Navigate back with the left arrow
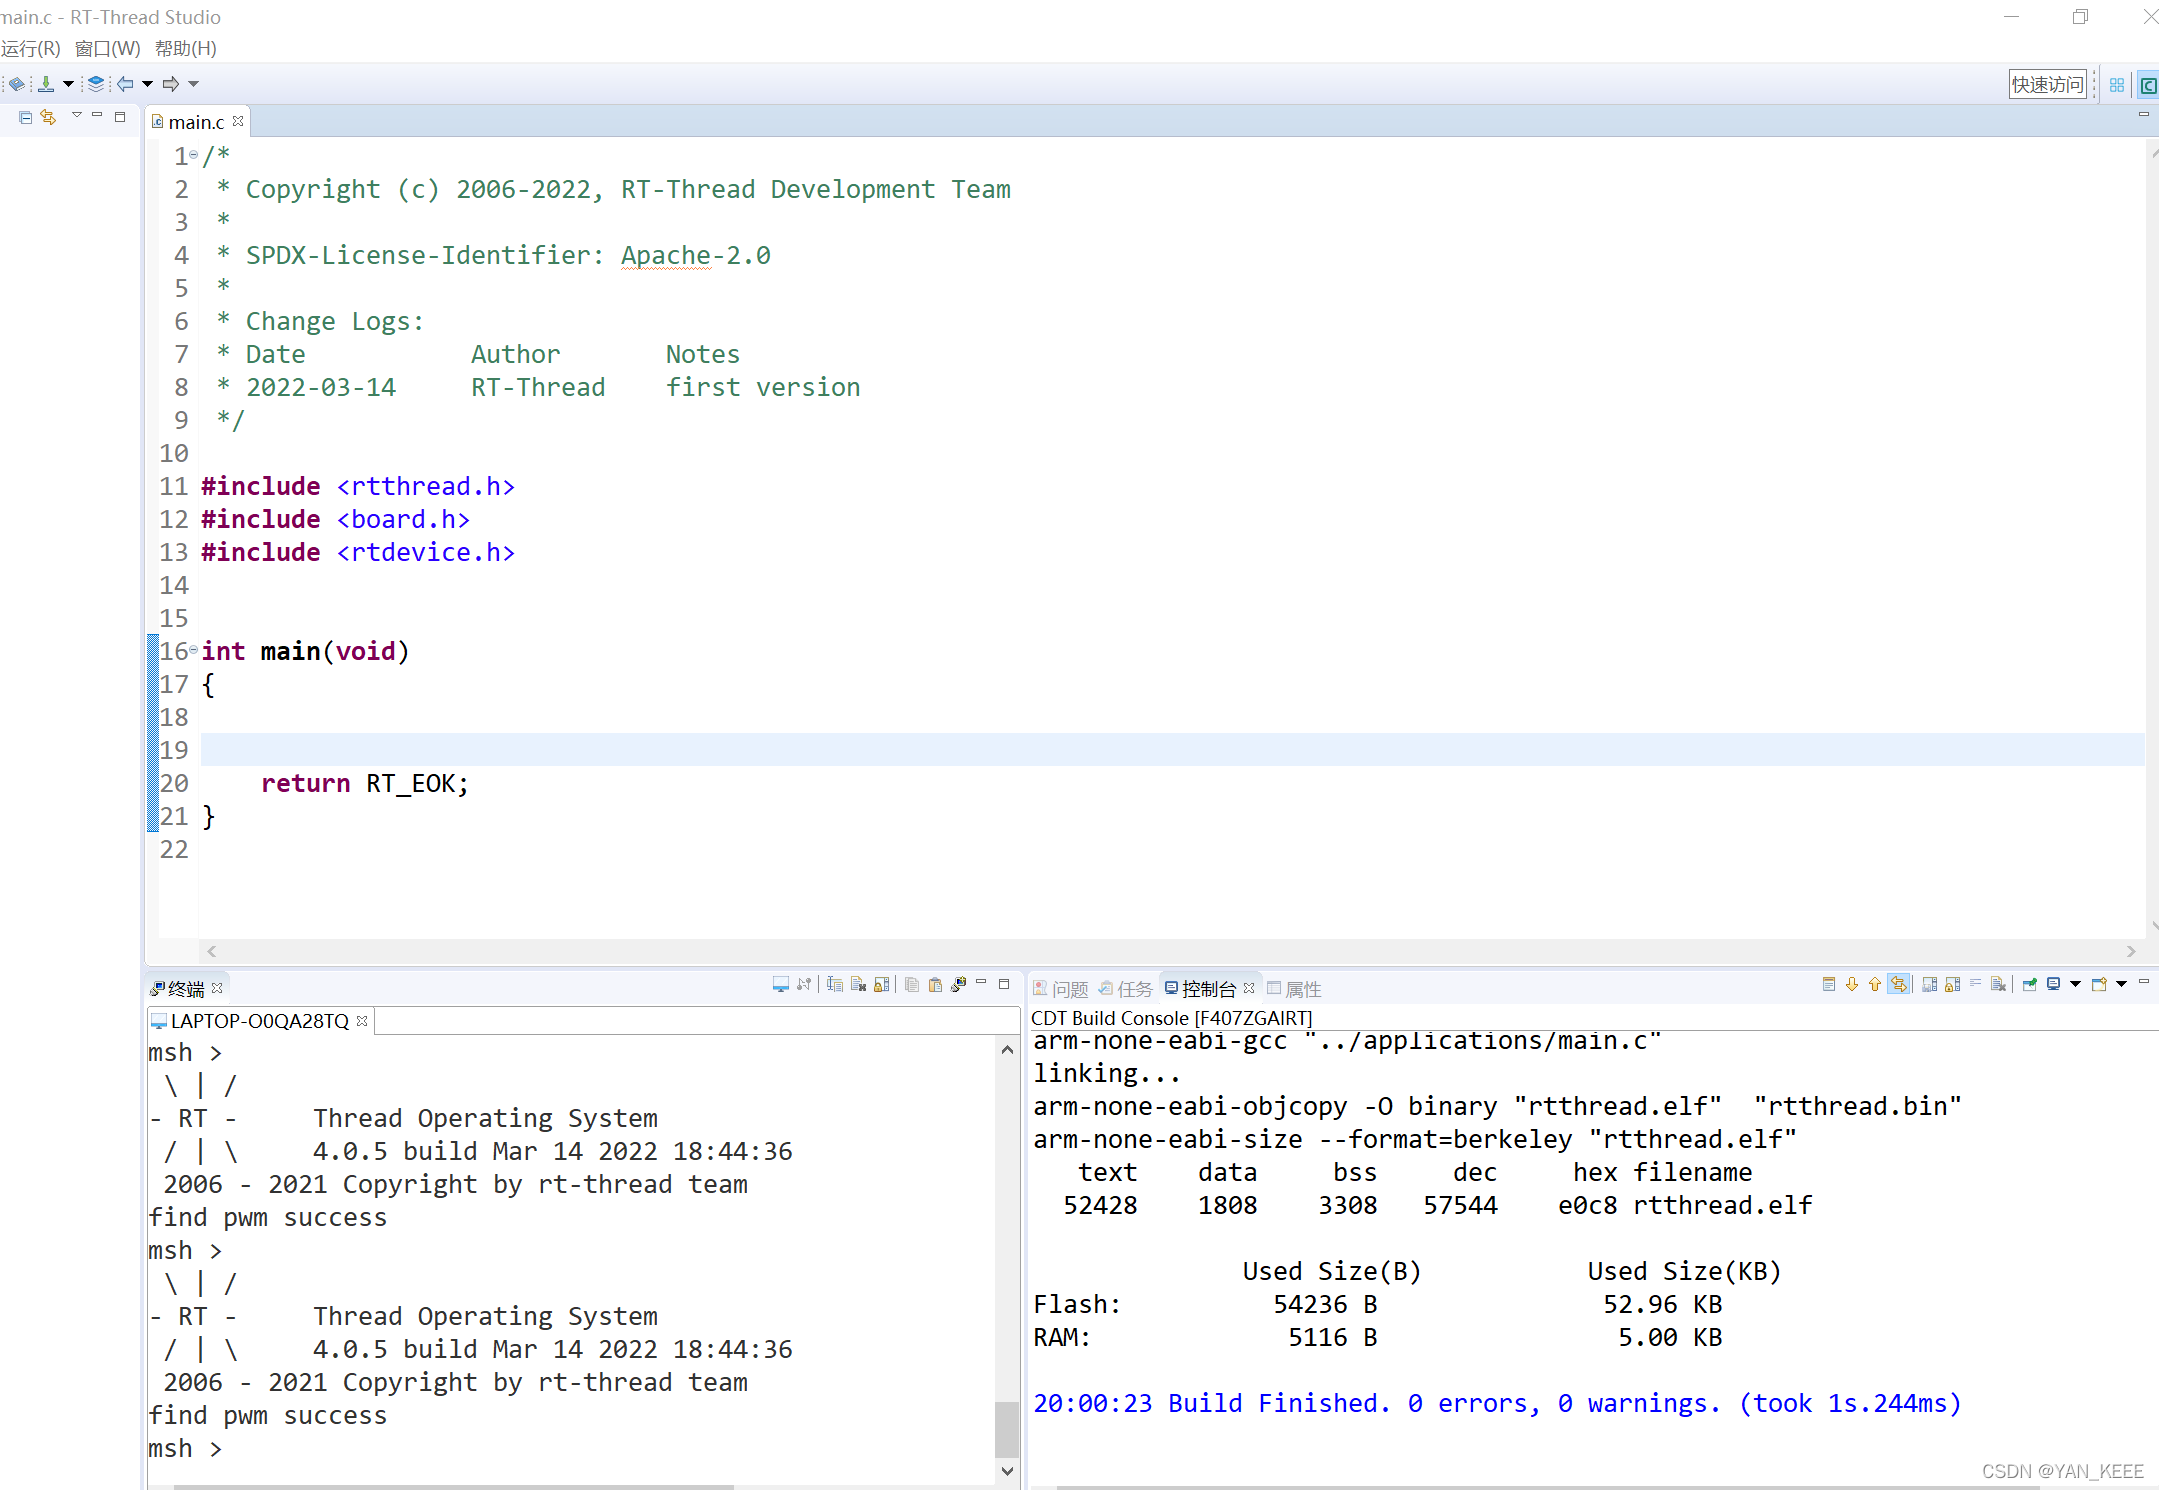Image resolution: width=2159 pixels, height=1490 pixels. point(125,84)
